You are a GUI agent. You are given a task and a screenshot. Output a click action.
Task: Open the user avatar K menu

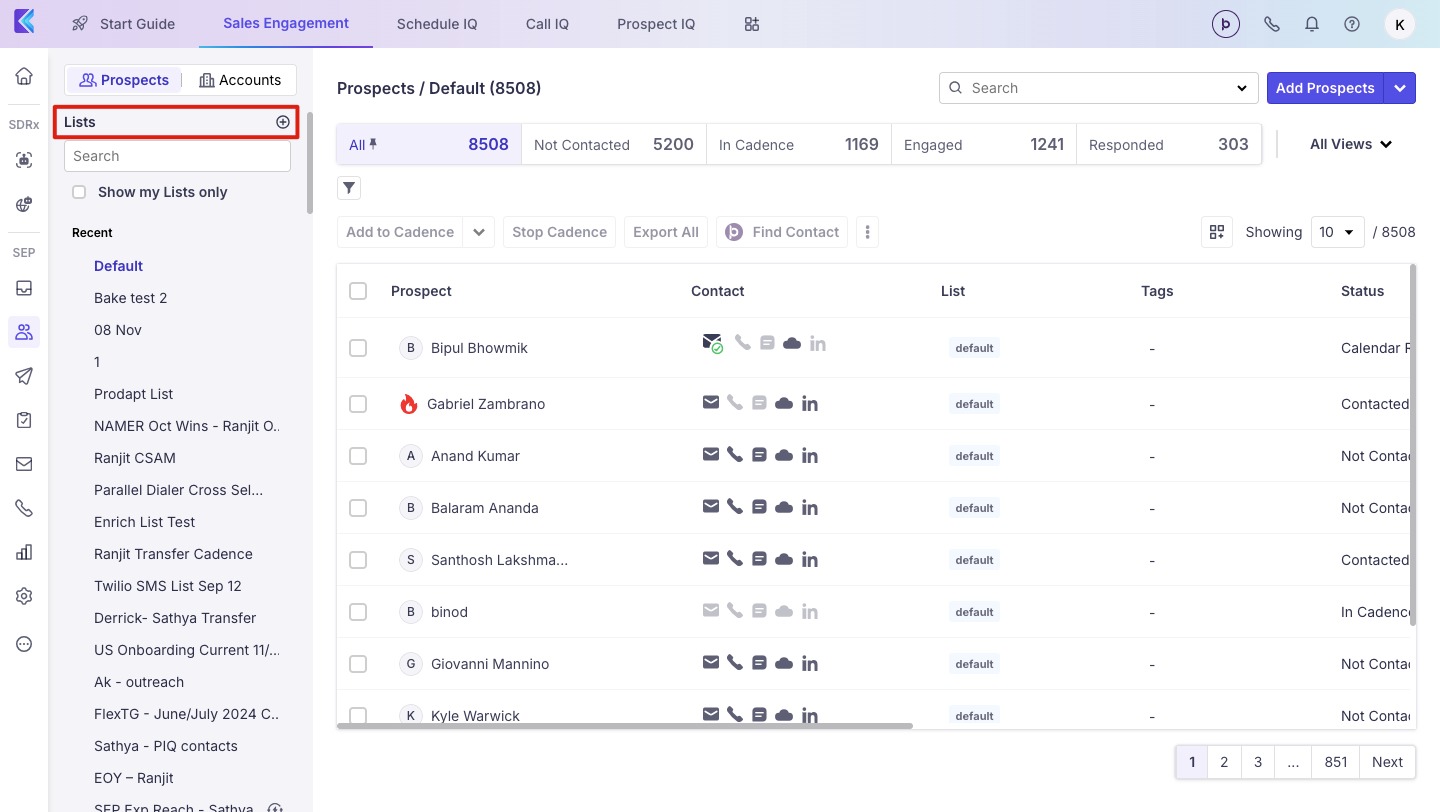1400,24
